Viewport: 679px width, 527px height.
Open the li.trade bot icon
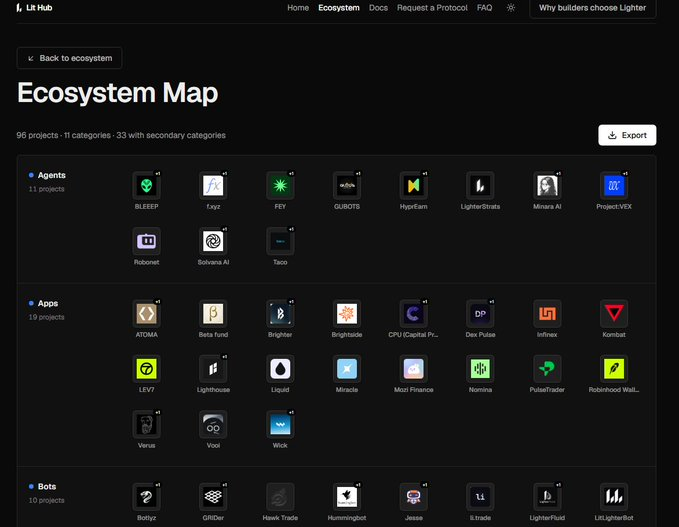click(480, 497)
